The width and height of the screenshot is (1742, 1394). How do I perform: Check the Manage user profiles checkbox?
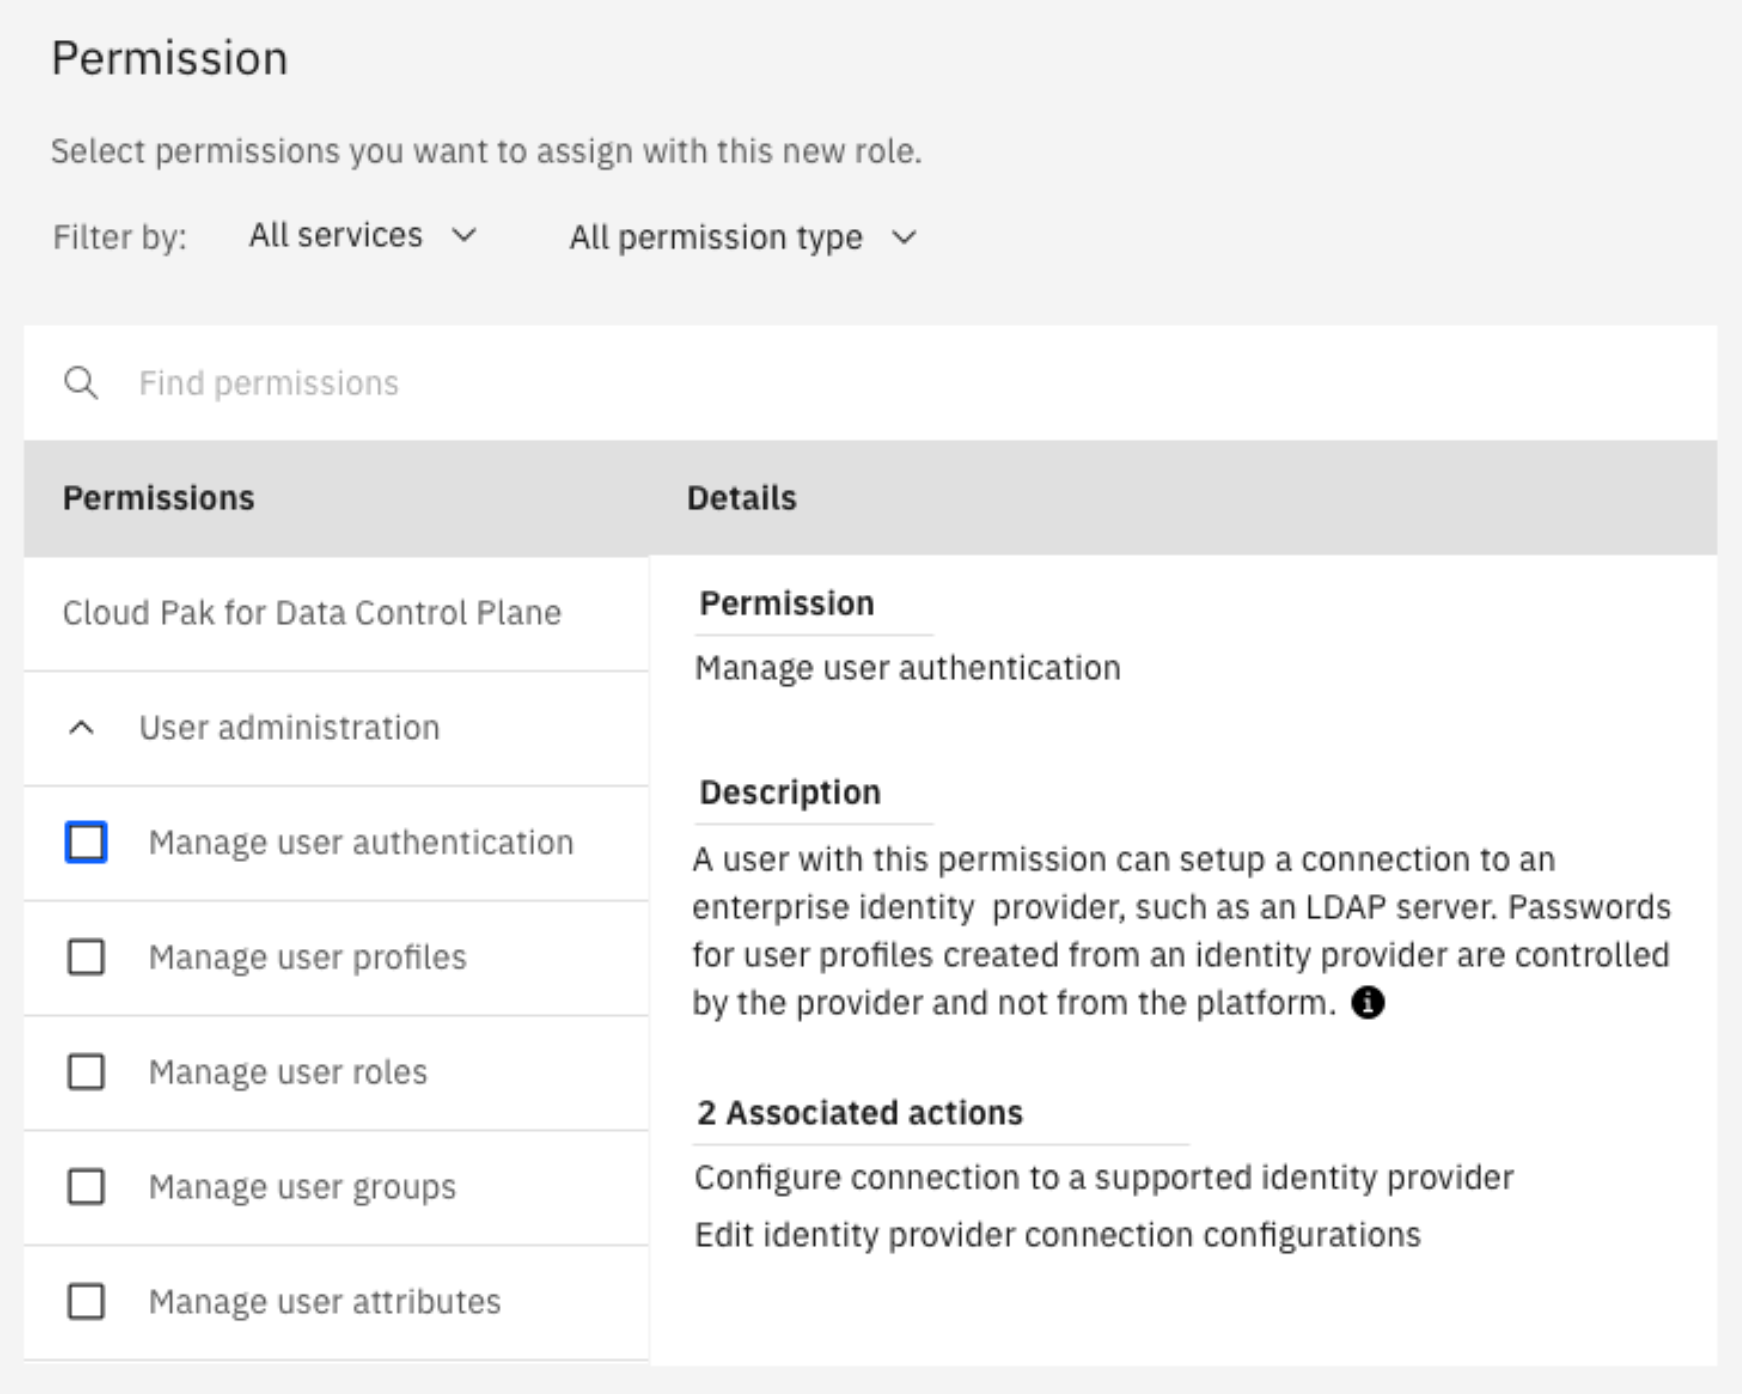click(86, 957)
